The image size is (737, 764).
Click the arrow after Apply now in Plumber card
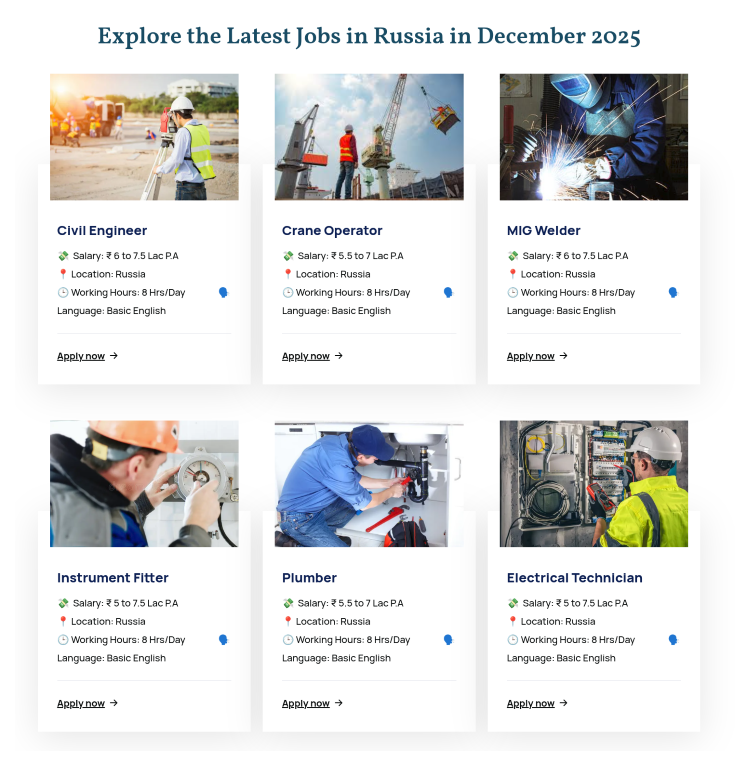tap(339, 703)
